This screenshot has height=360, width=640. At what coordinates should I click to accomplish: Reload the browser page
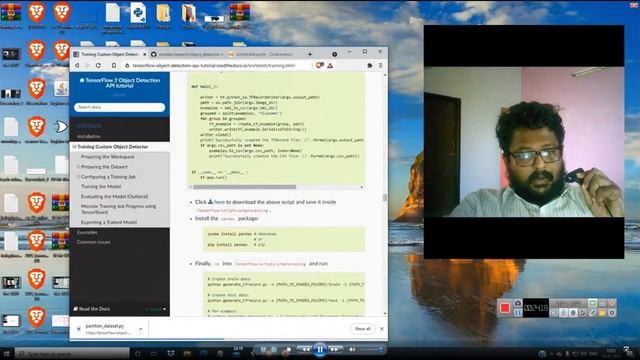[98, 65]
